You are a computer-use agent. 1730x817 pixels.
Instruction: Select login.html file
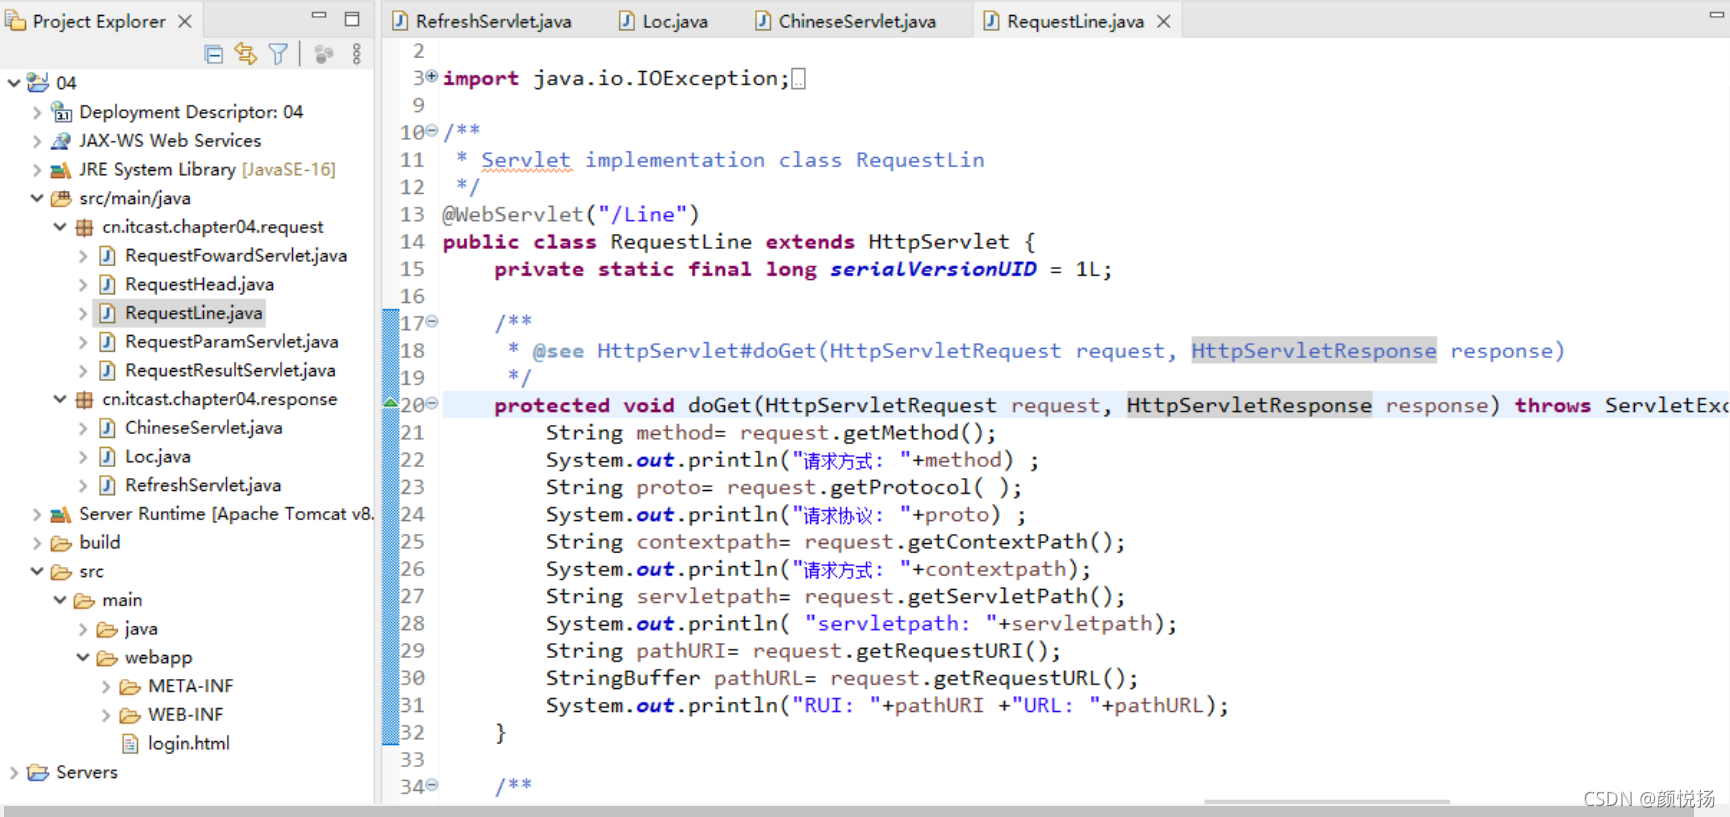tap(188, 743)
